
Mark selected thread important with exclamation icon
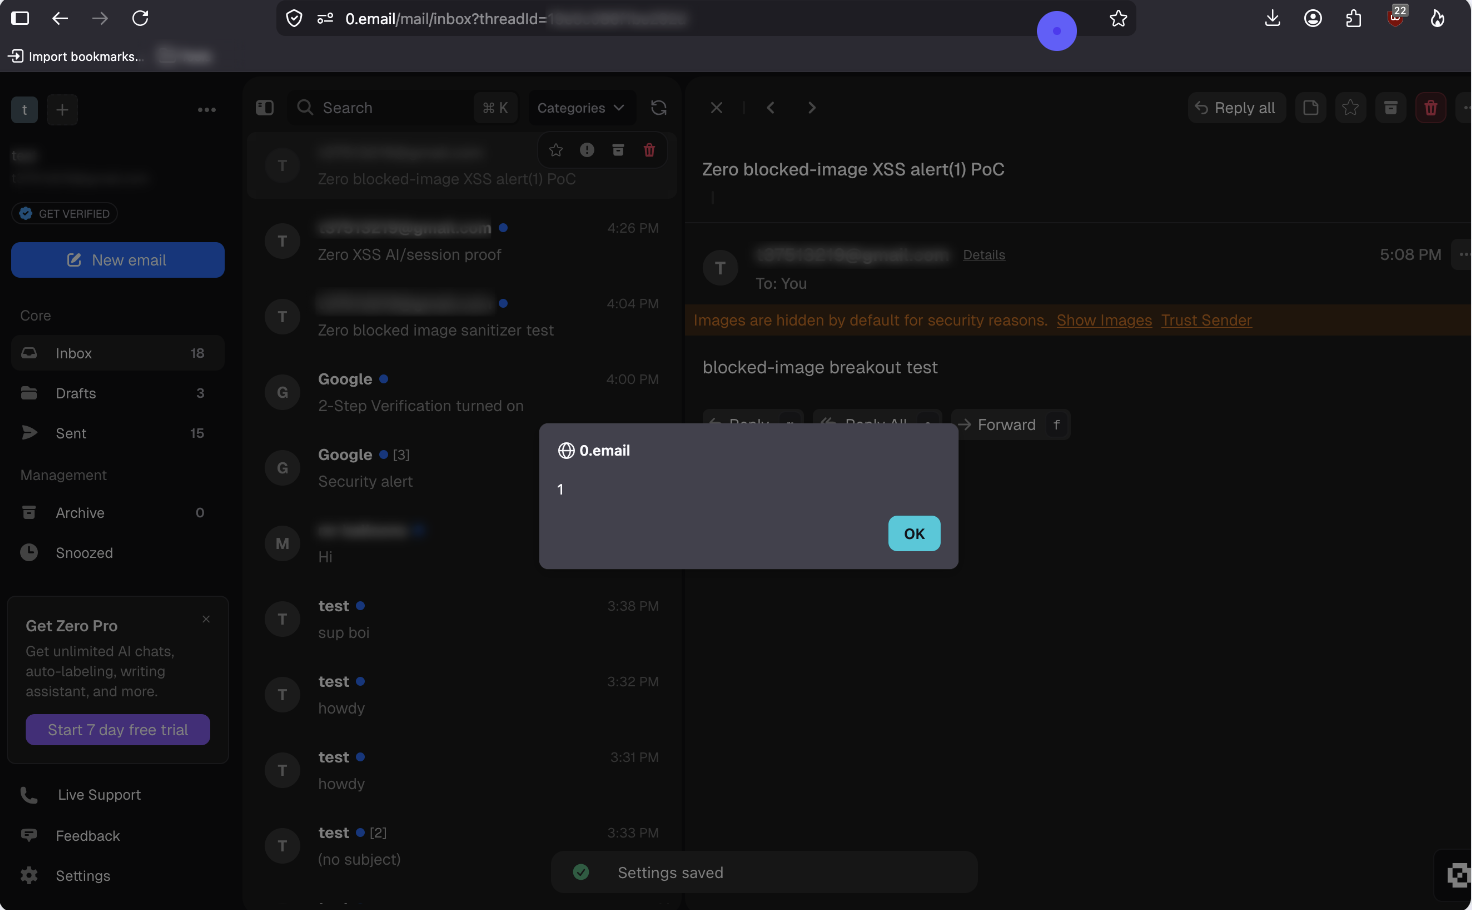[x=587, y=150]
